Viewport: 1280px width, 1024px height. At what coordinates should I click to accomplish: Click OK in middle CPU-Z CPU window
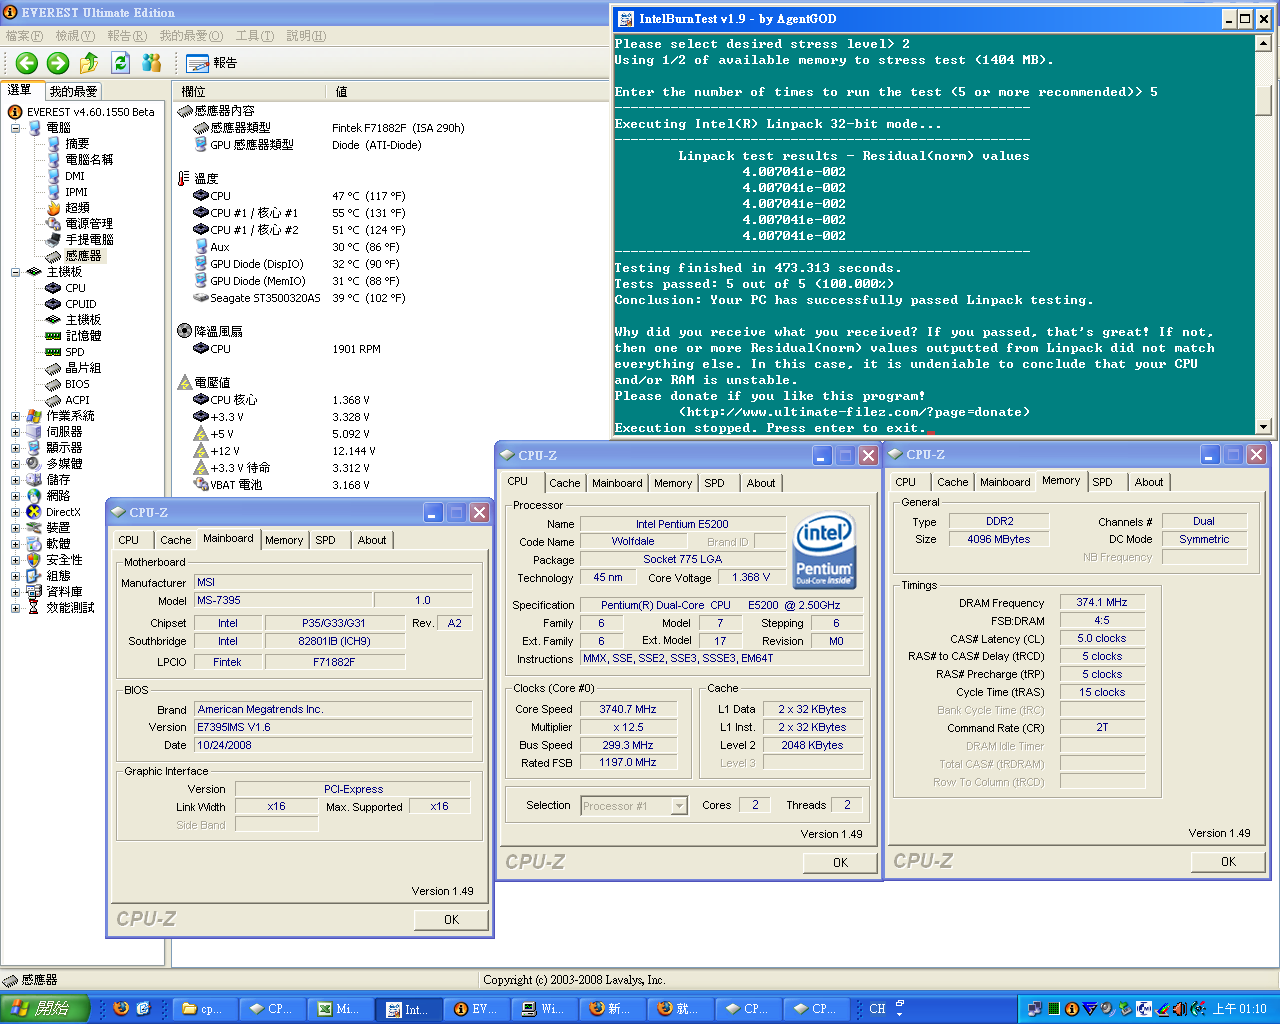coord(840,863)
